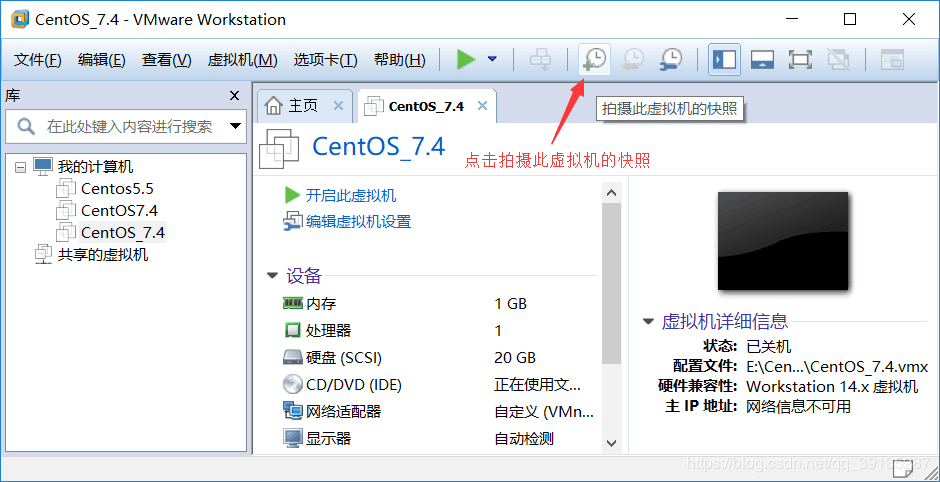The image size is (940, 482).
Task: Collapse the Devices section triangle
Action: [273, 276]
